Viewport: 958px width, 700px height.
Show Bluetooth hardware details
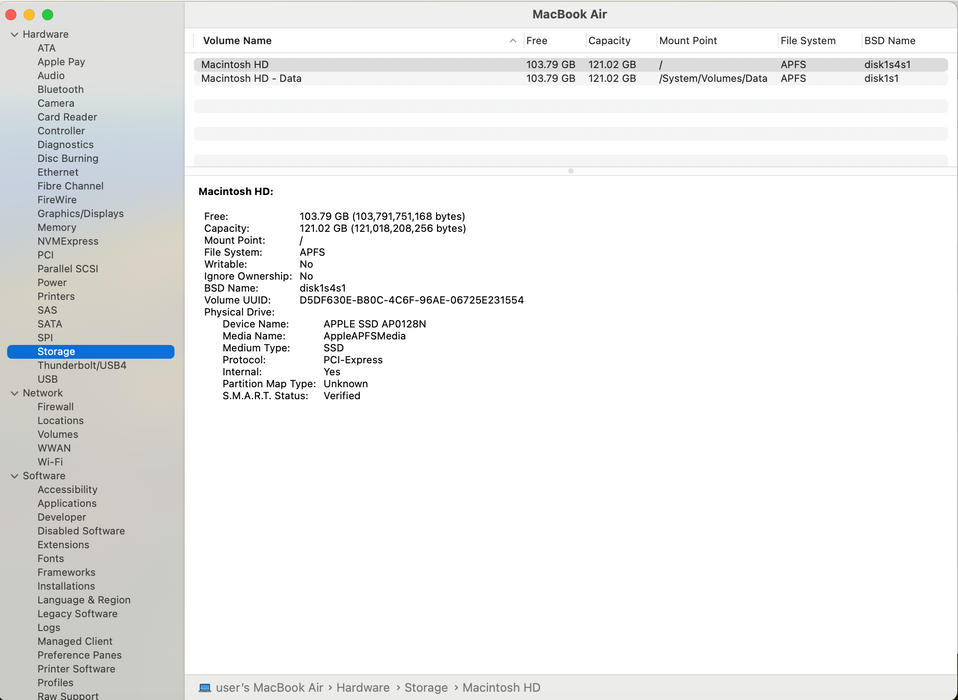[x=60, y=89]
